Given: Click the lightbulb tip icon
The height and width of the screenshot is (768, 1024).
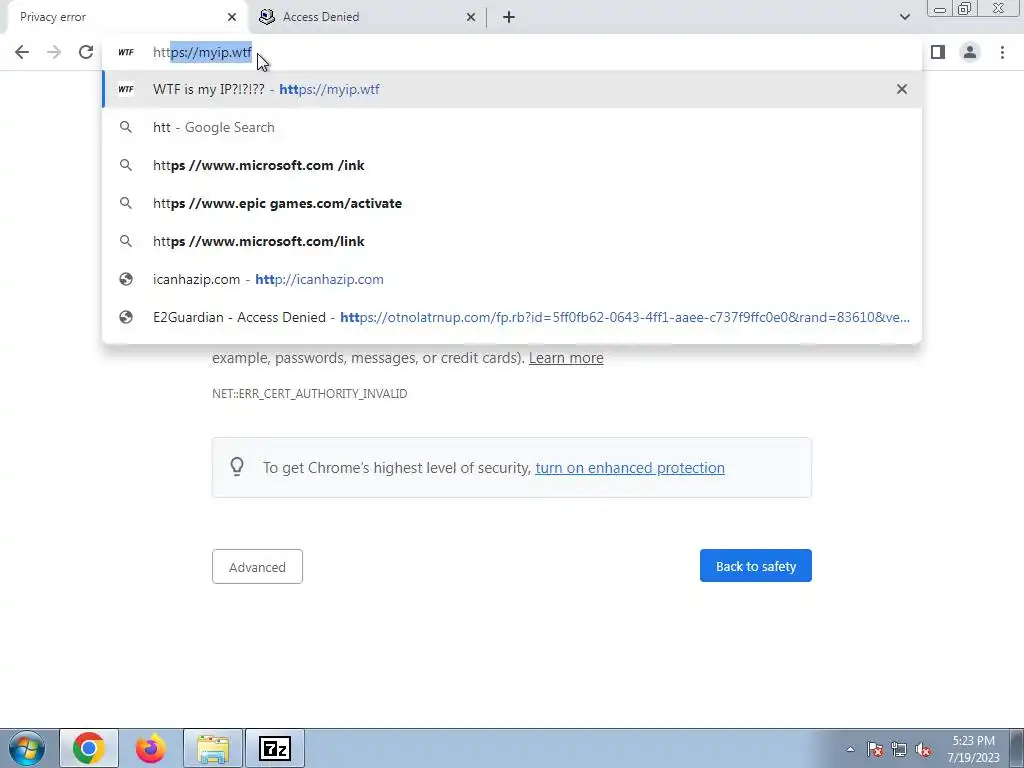Looking at the screenshot, I should coord(237,466).
